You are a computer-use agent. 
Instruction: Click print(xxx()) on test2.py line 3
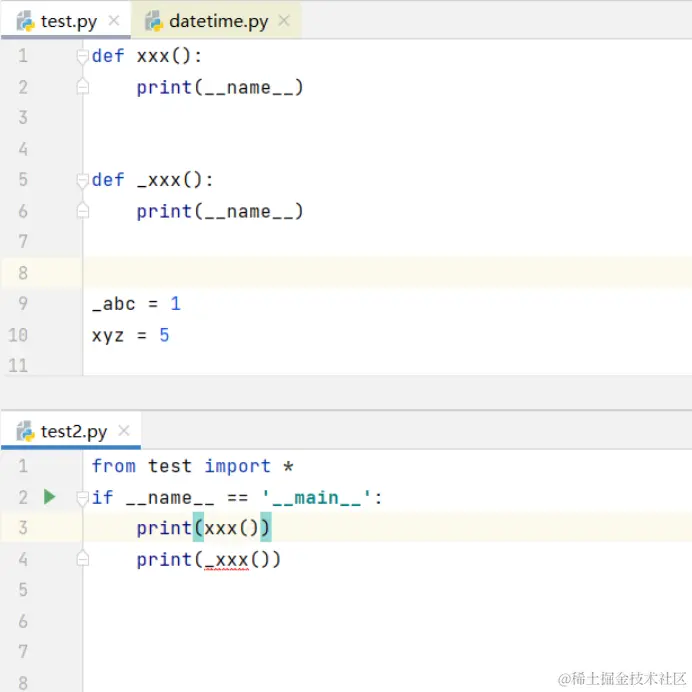203,528
